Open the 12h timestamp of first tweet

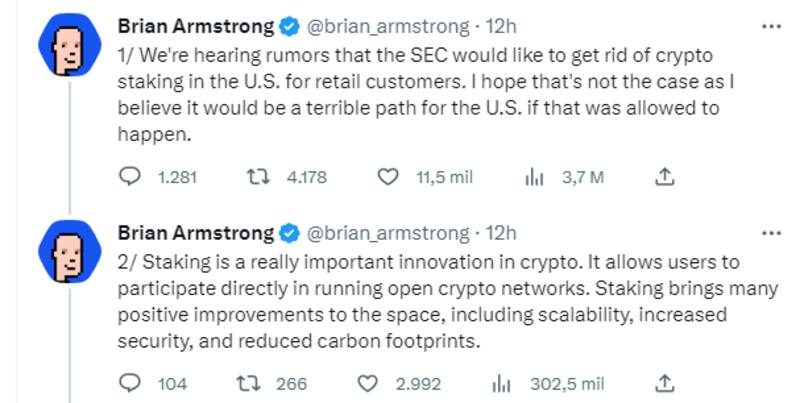[500, 25]
